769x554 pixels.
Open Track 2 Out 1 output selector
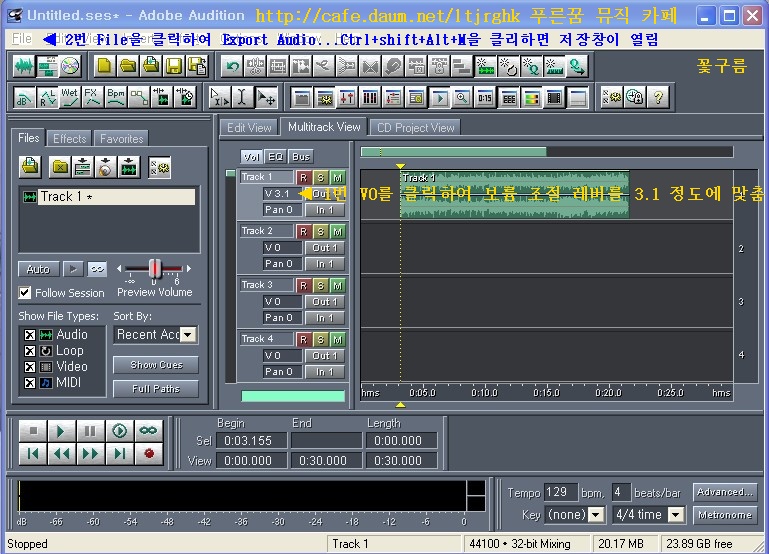coord(324,248)
